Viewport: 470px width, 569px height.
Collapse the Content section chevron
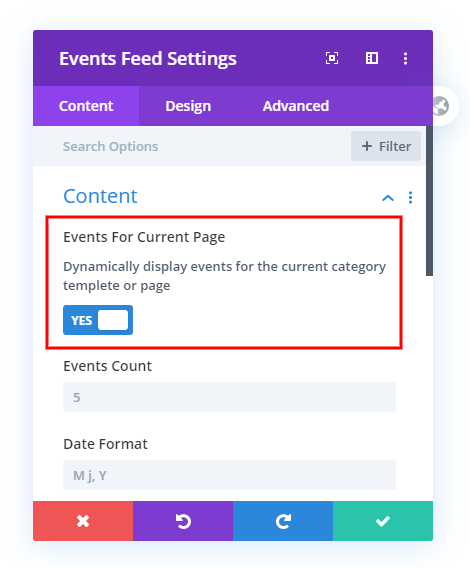point(388,198)
